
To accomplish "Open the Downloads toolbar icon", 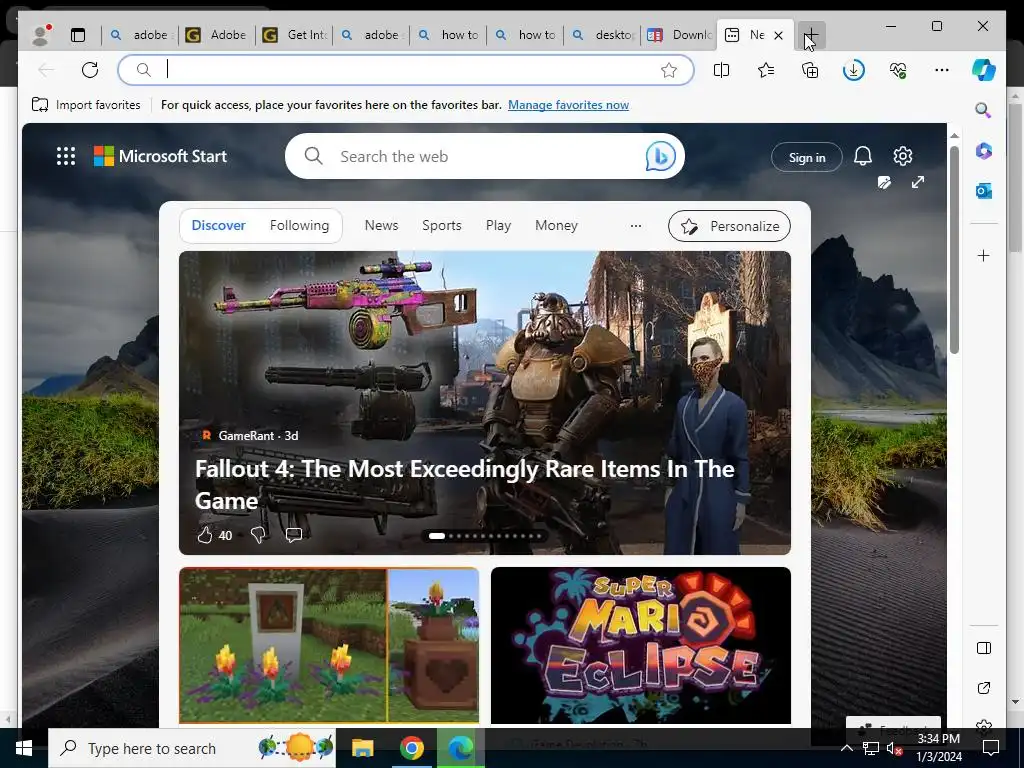I will coord(854,70).
